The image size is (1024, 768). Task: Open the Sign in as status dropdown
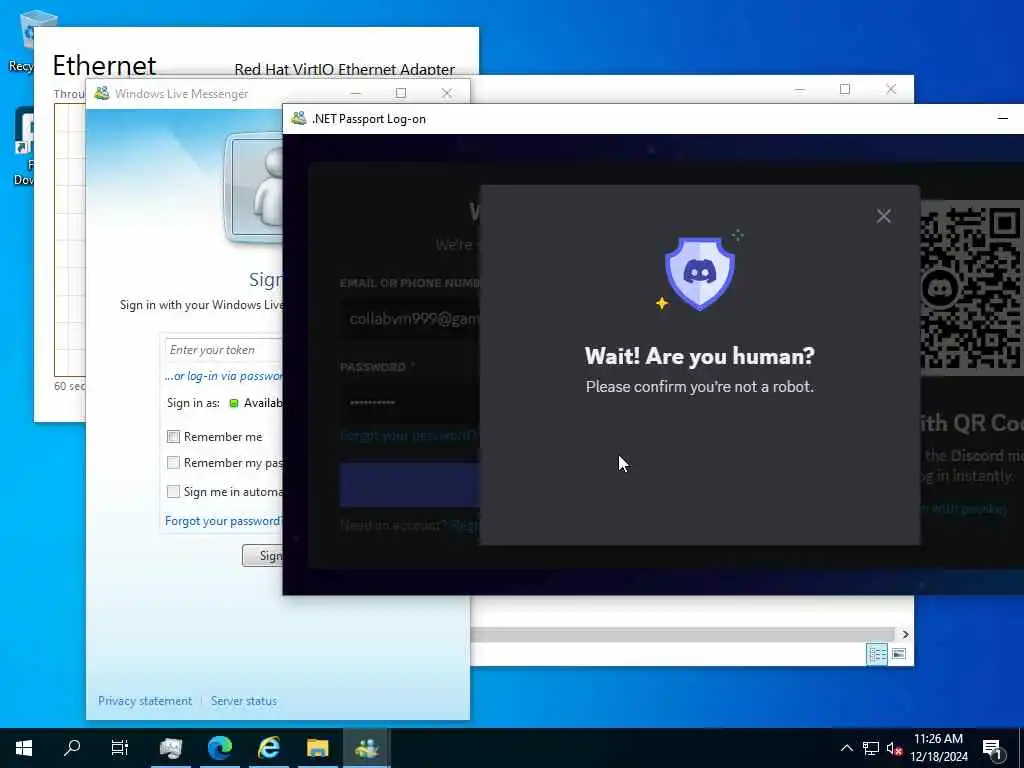255,403
